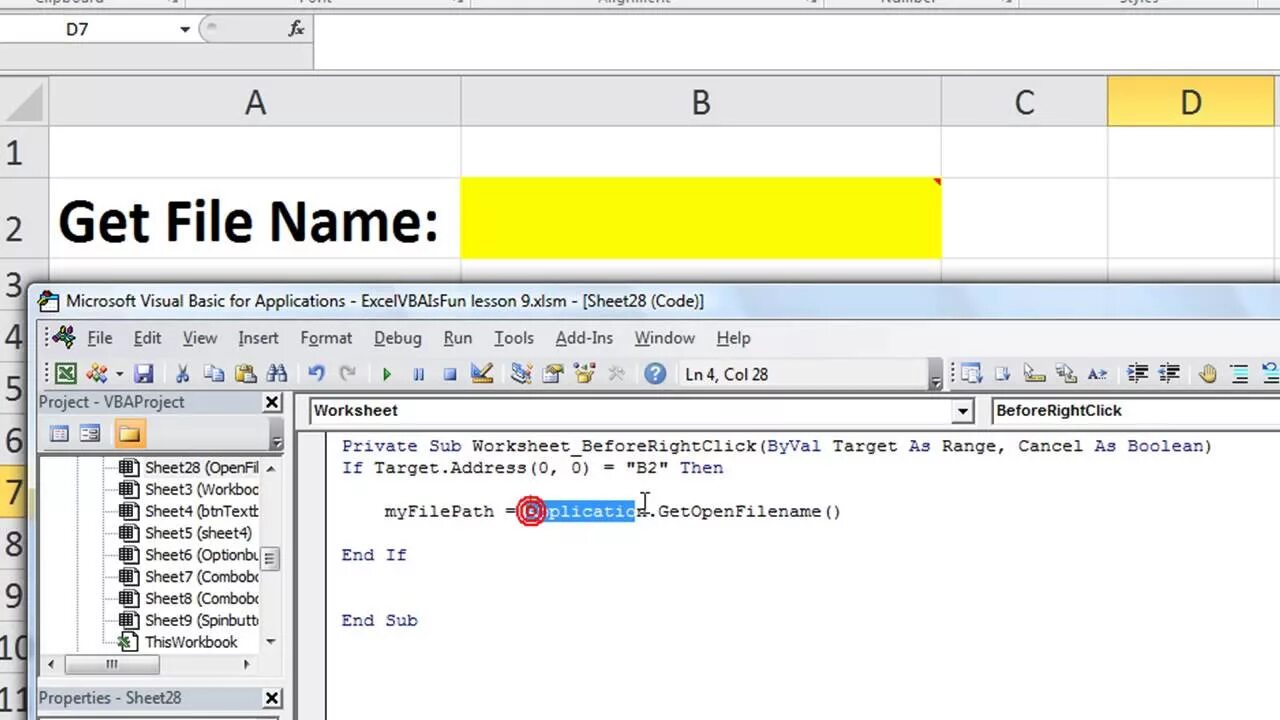Click the project tree horizontal scrollbar thumb

pos(112,664)
